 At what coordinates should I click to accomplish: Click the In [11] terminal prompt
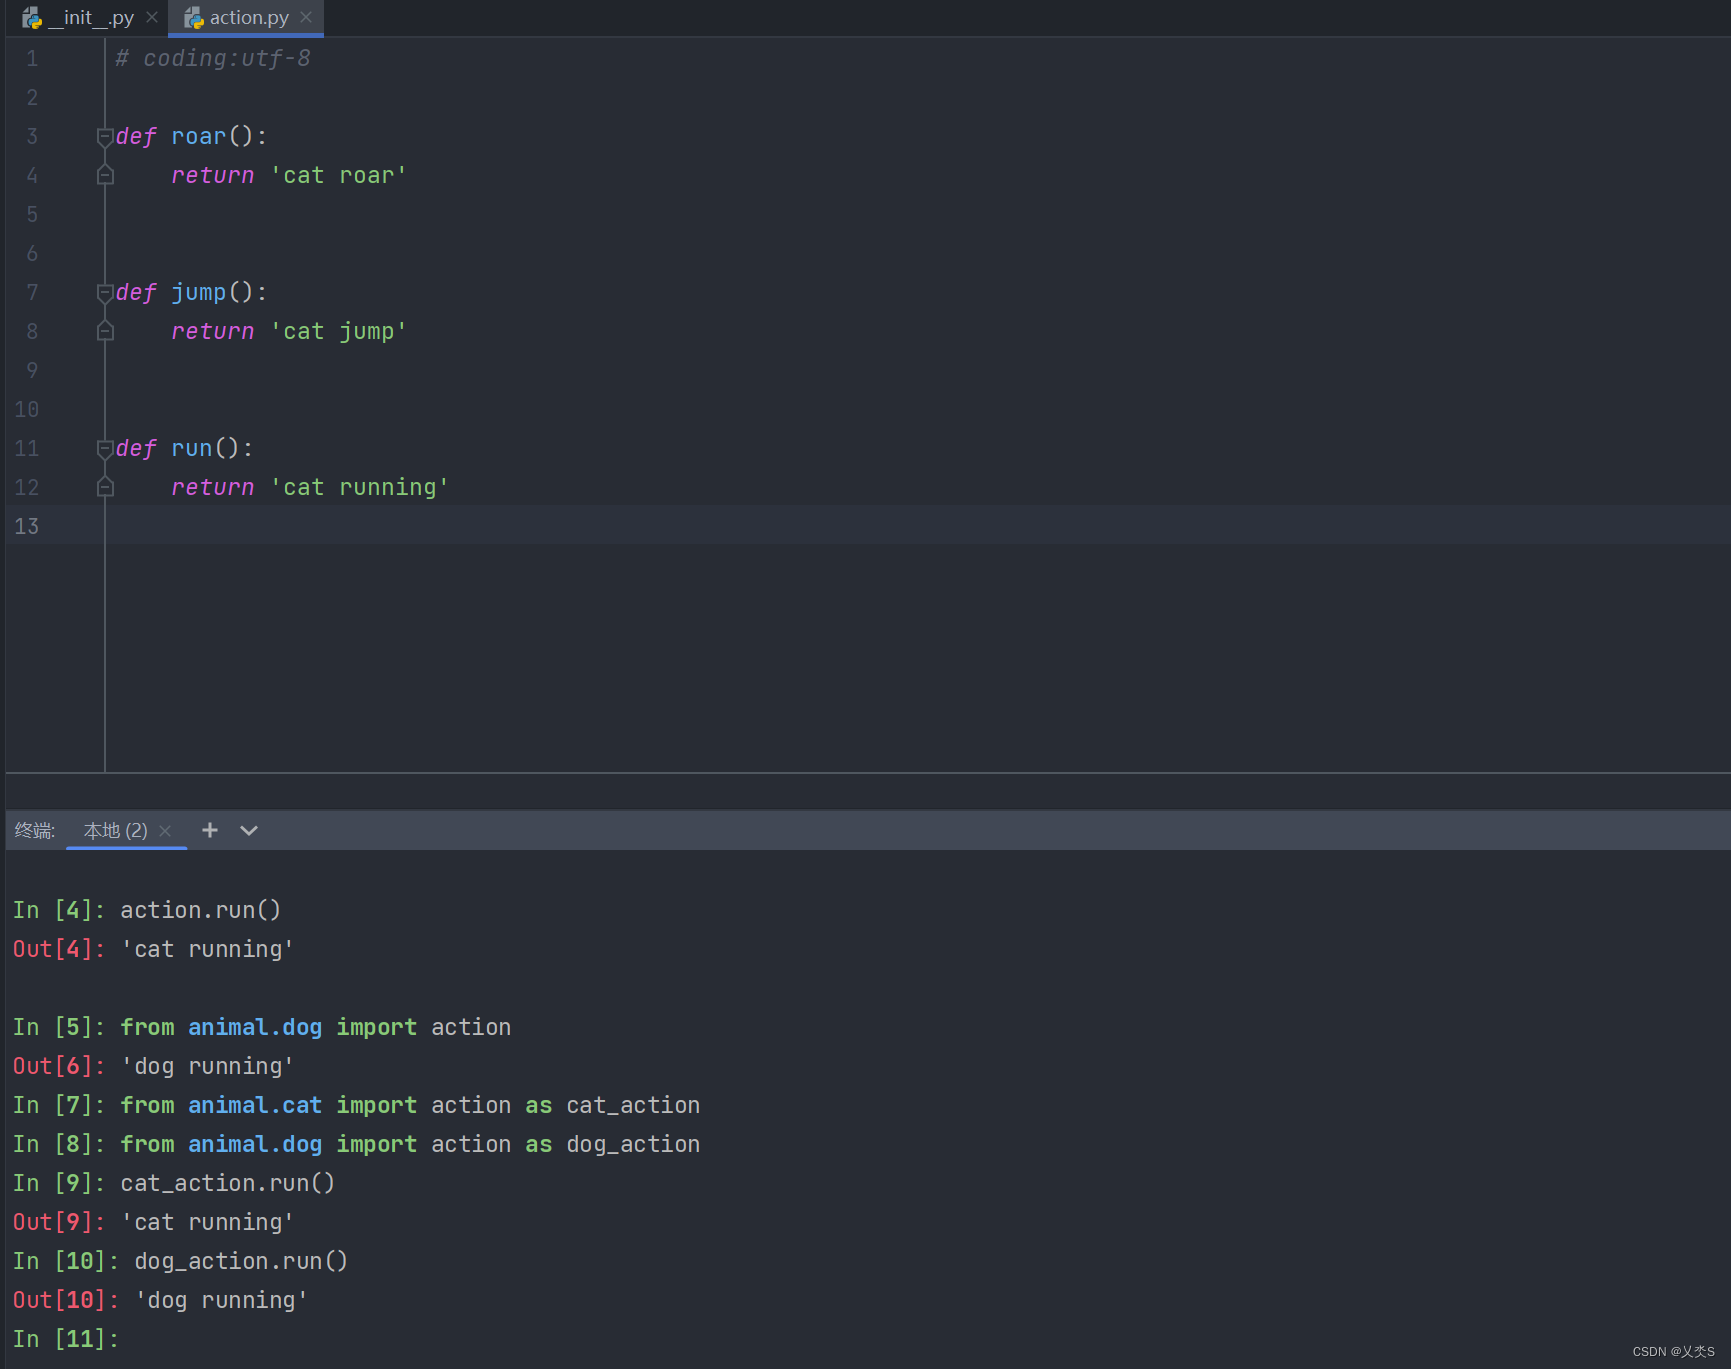tap(66, 1339)
